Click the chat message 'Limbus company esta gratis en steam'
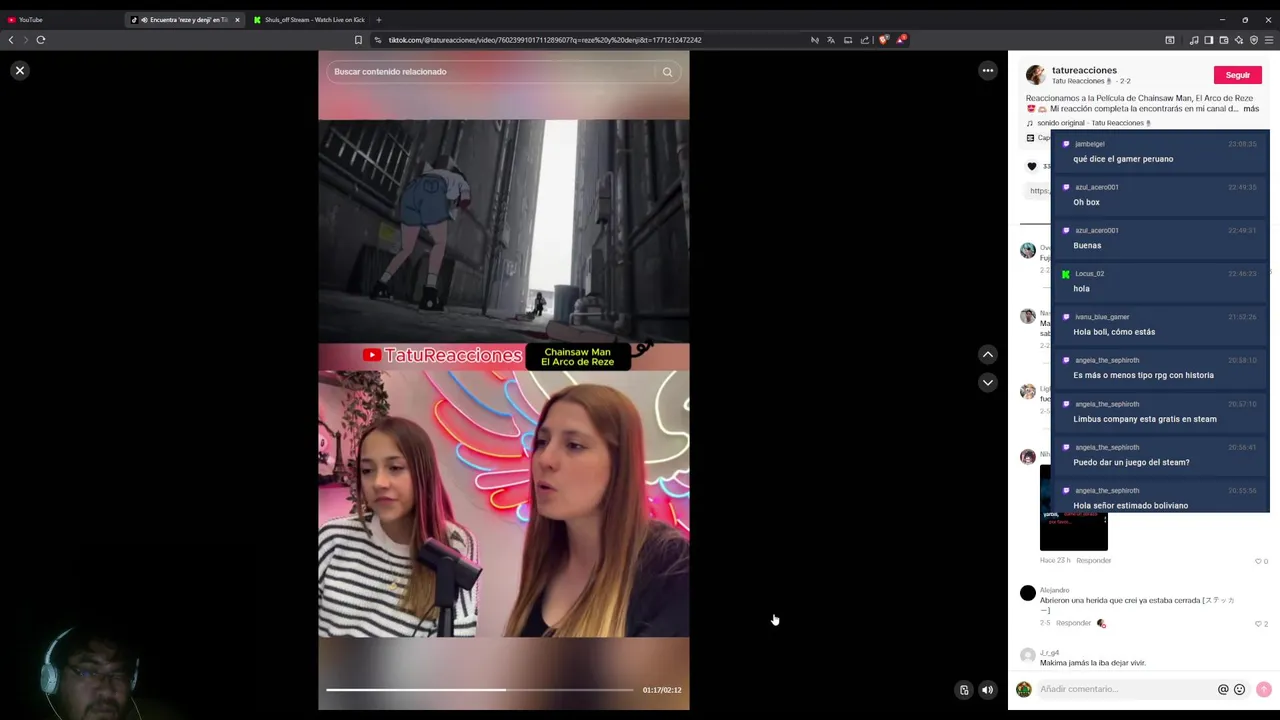This screenshot has width=1280, height=720. tap(1145, 419)
